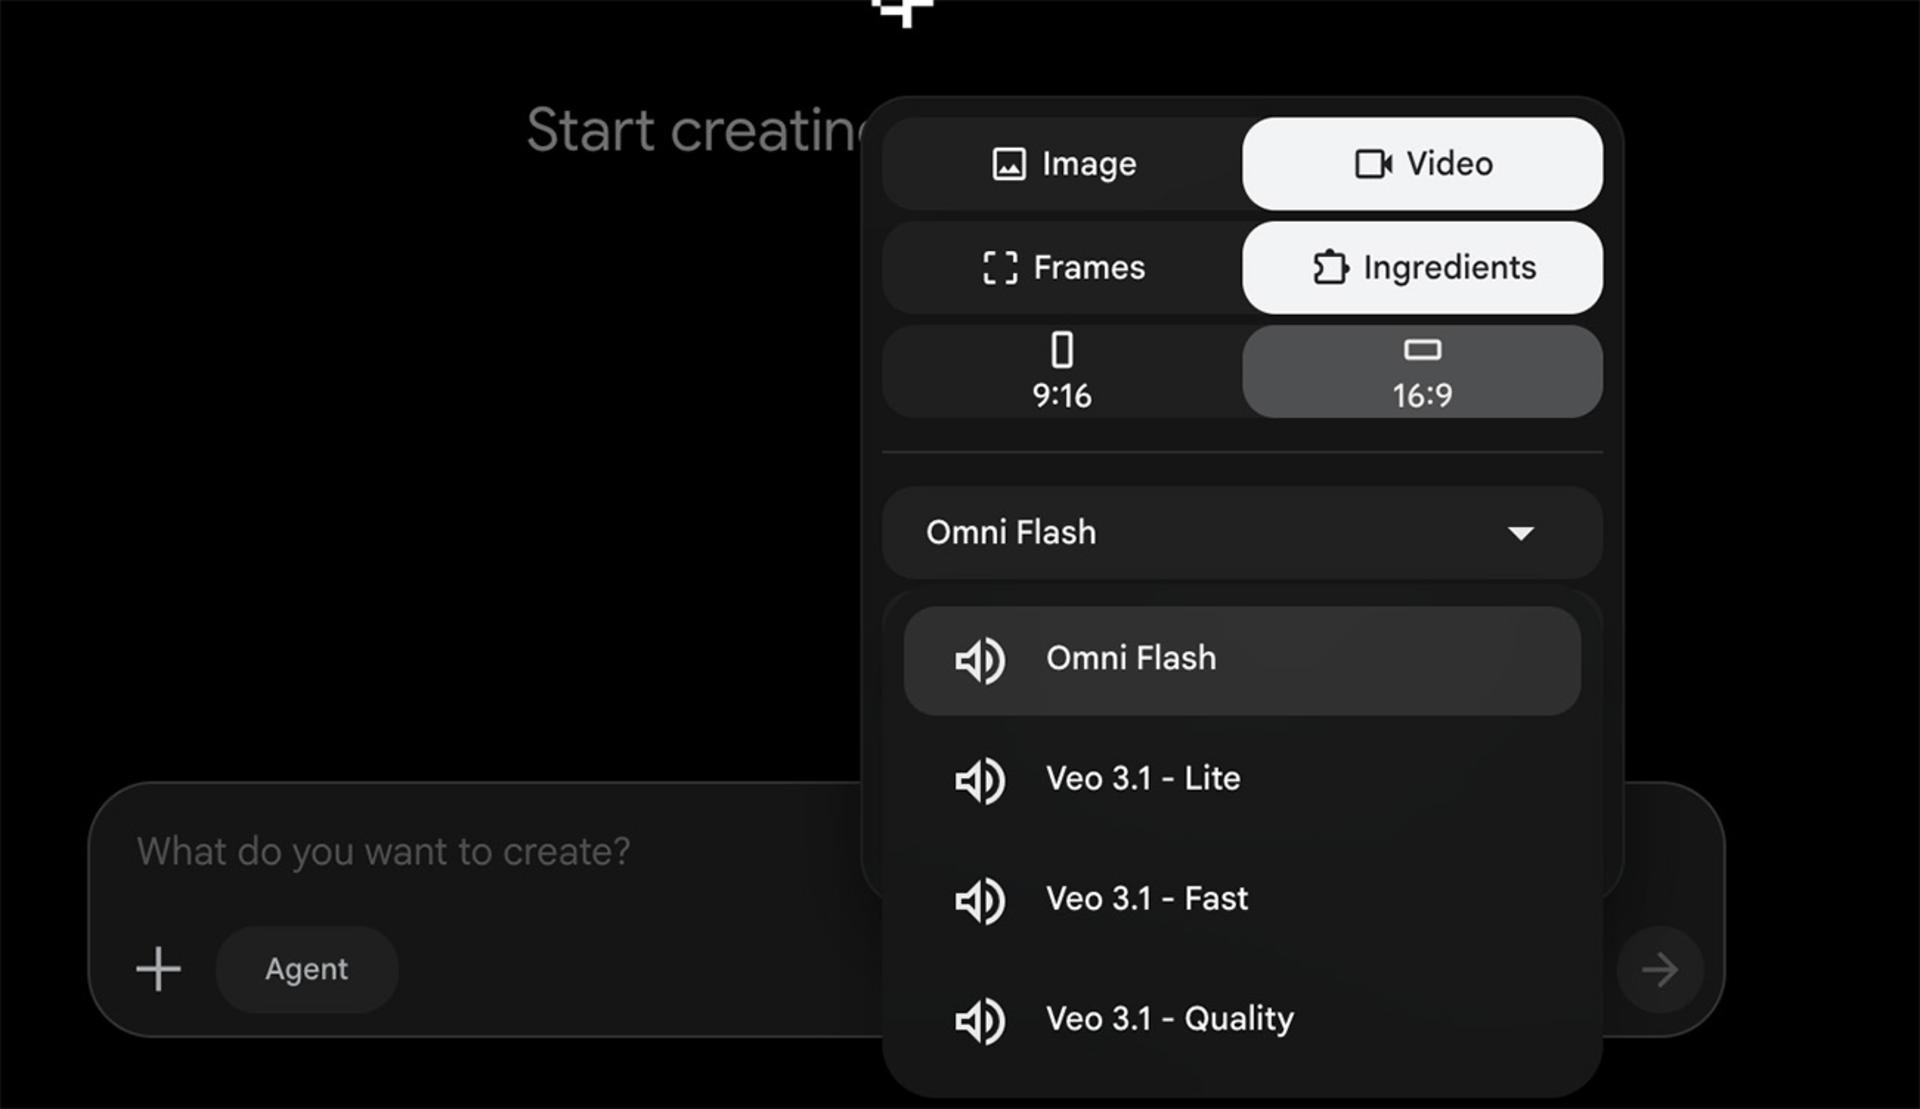Viewport: 1920px width, 1109px height.
Task: Expand the Omni Flash model dropdown
Action: [x=1242, y=533]
